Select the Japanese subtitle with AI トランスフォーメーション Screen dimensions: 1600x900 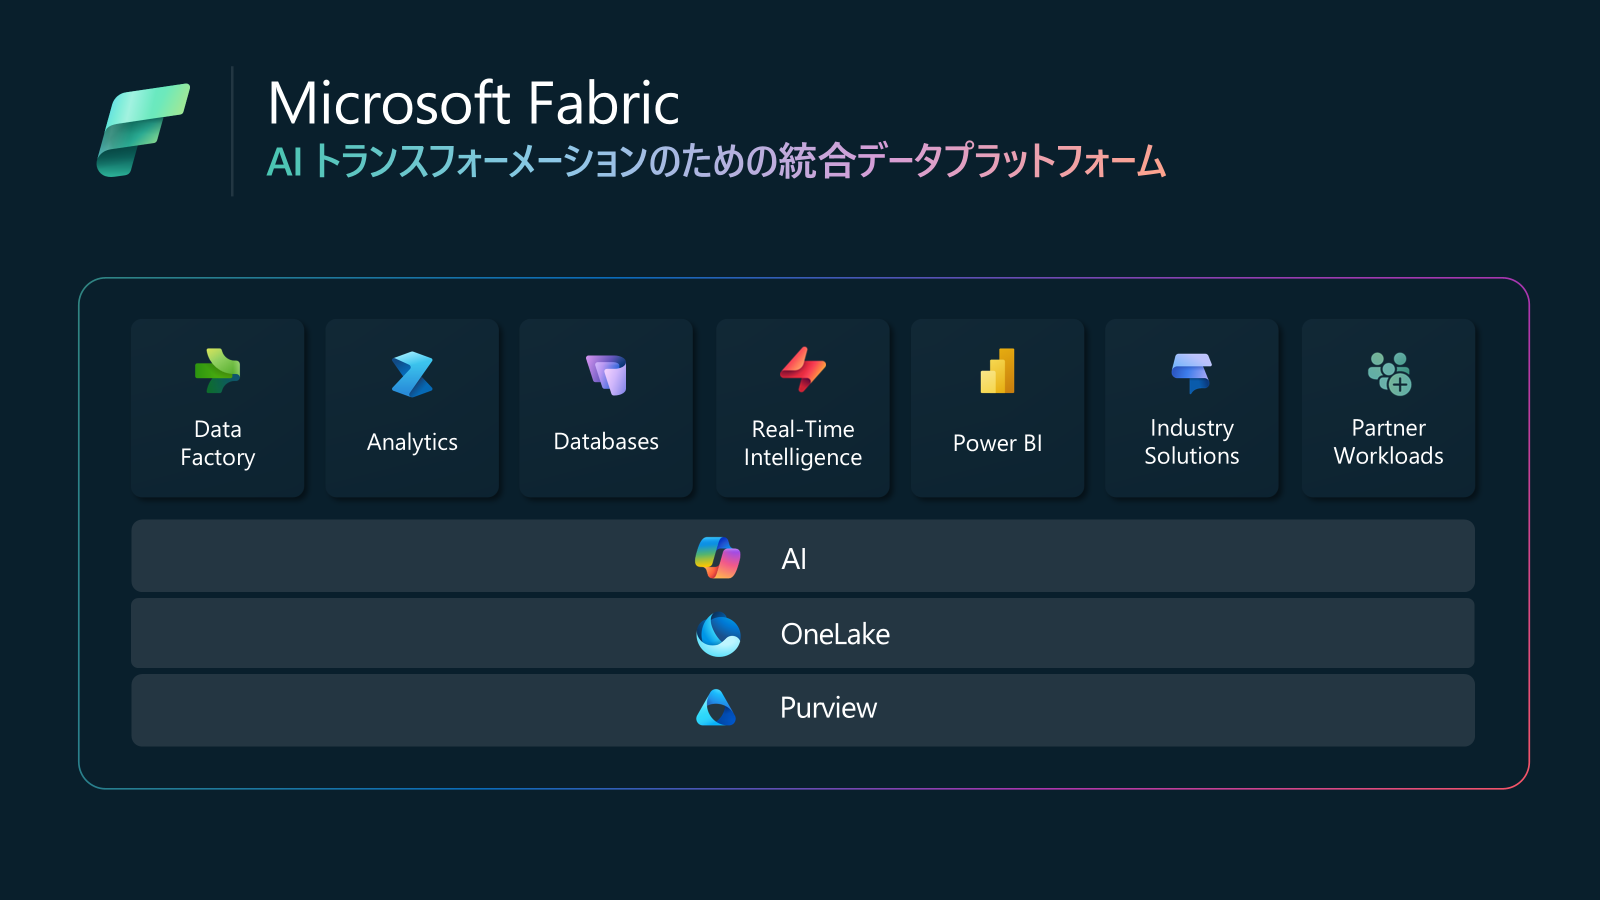tap(716, 161)
